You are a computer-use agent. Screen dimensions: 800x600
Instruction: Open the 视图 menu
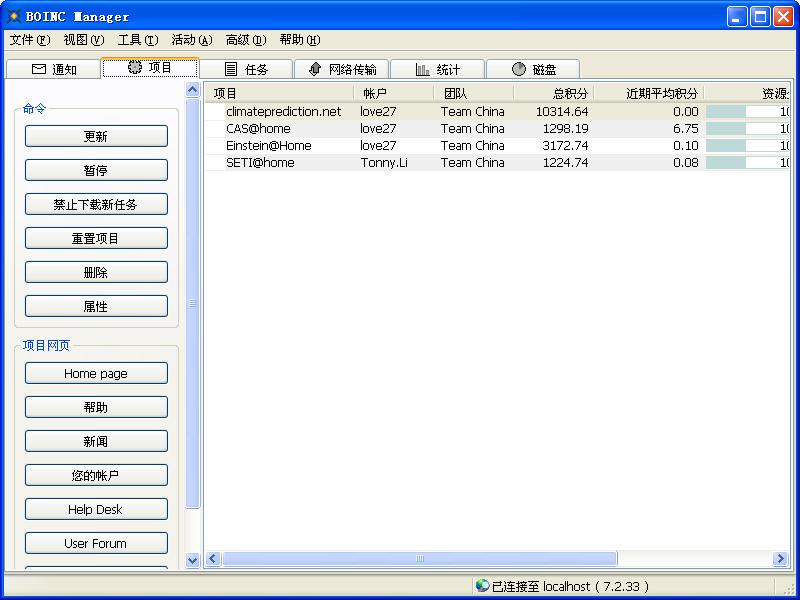tap(84, 40)
